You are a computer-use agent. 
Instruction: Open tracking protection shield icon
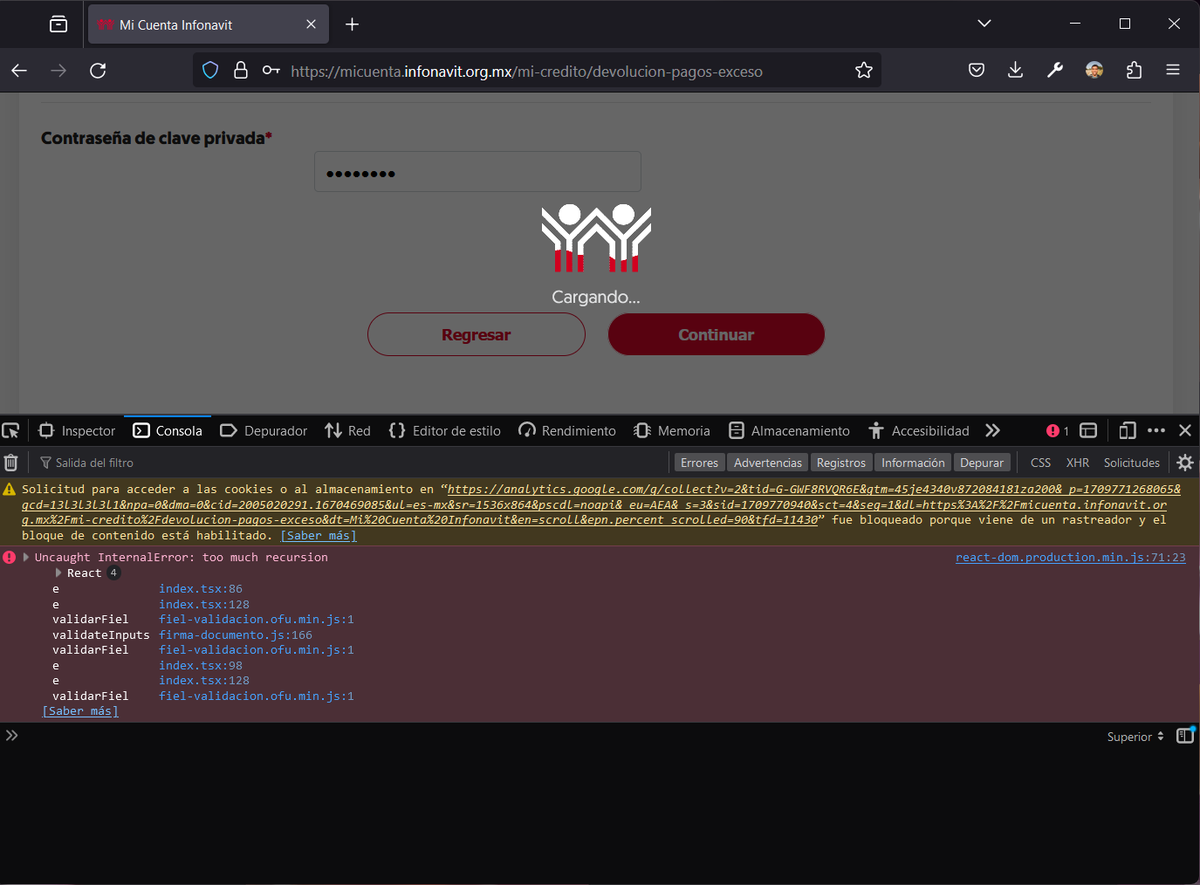click(x=210, y=70)
